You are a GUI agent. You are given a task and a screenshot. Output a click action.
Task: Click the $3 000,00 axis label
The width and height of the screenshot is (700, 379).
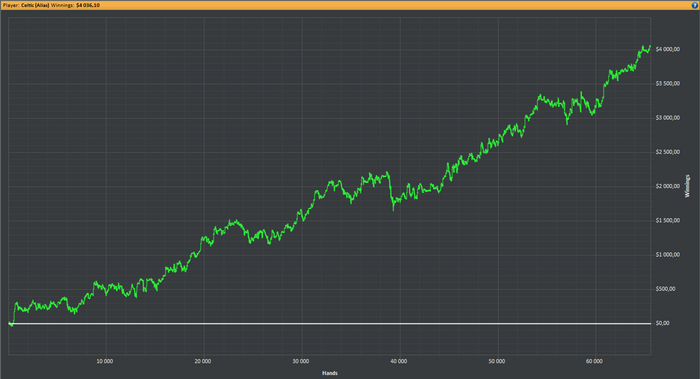pyautogui.click(x=668, y=118)
